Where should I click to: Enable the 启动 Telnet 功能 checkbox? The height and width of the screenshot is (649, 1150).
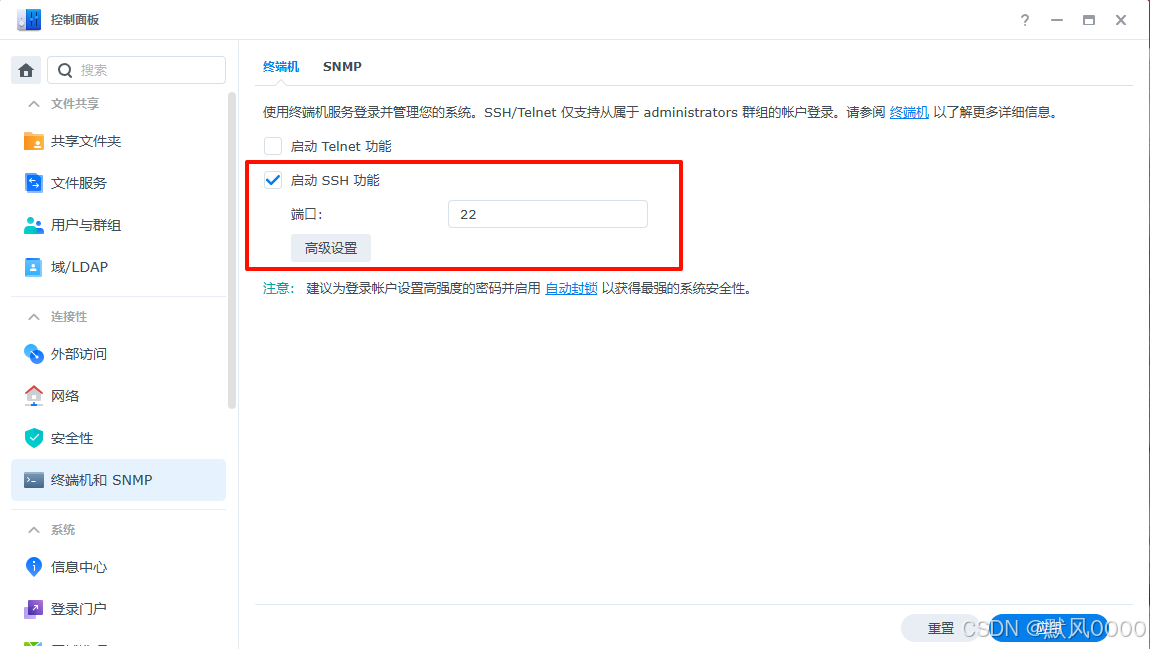click(x=272, y=146)
